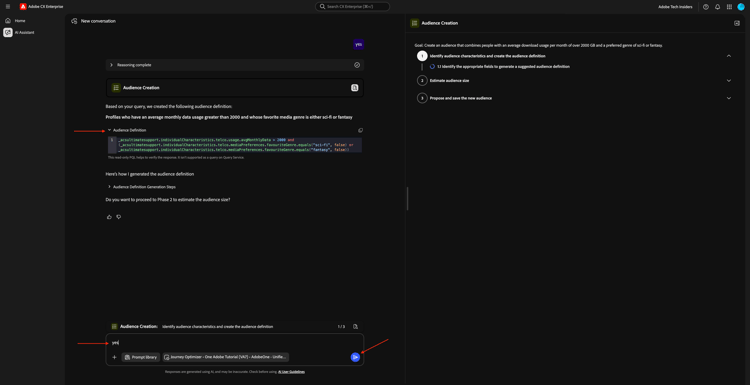The height and width of the screenshot is (385, 750).
Task: Click the Search CX Enterprise field
Action: point(353,7)
